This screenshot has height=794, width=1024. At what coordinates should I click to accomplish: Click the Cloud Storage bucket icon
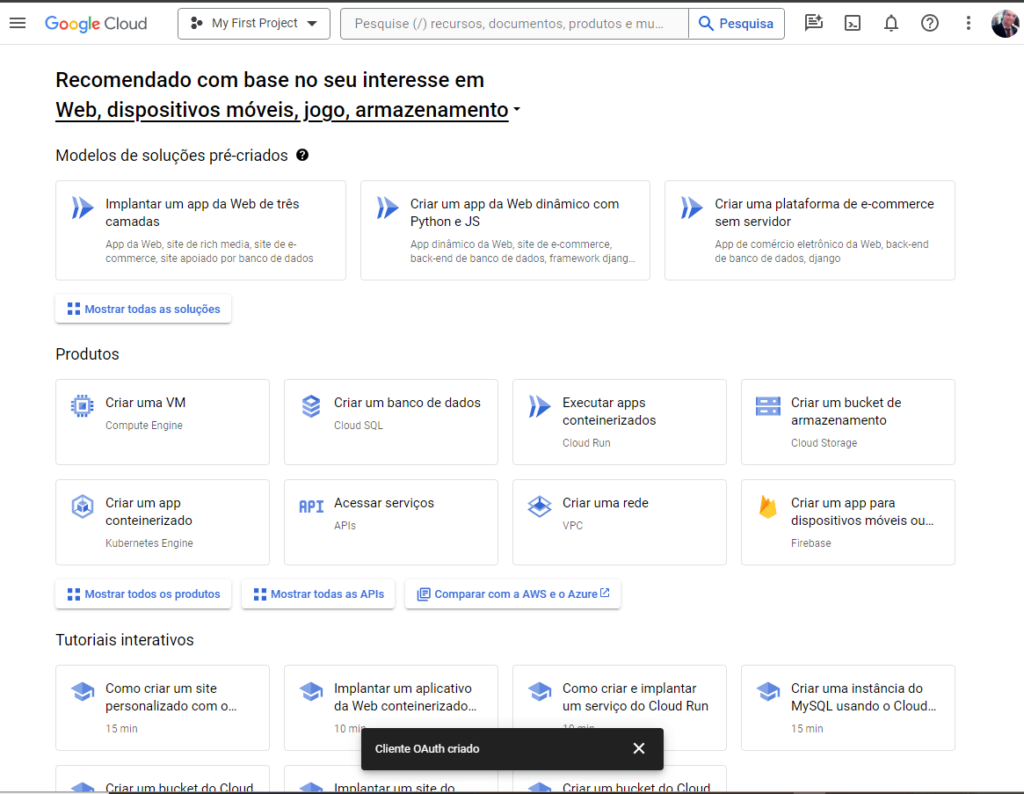click(768, 406)
